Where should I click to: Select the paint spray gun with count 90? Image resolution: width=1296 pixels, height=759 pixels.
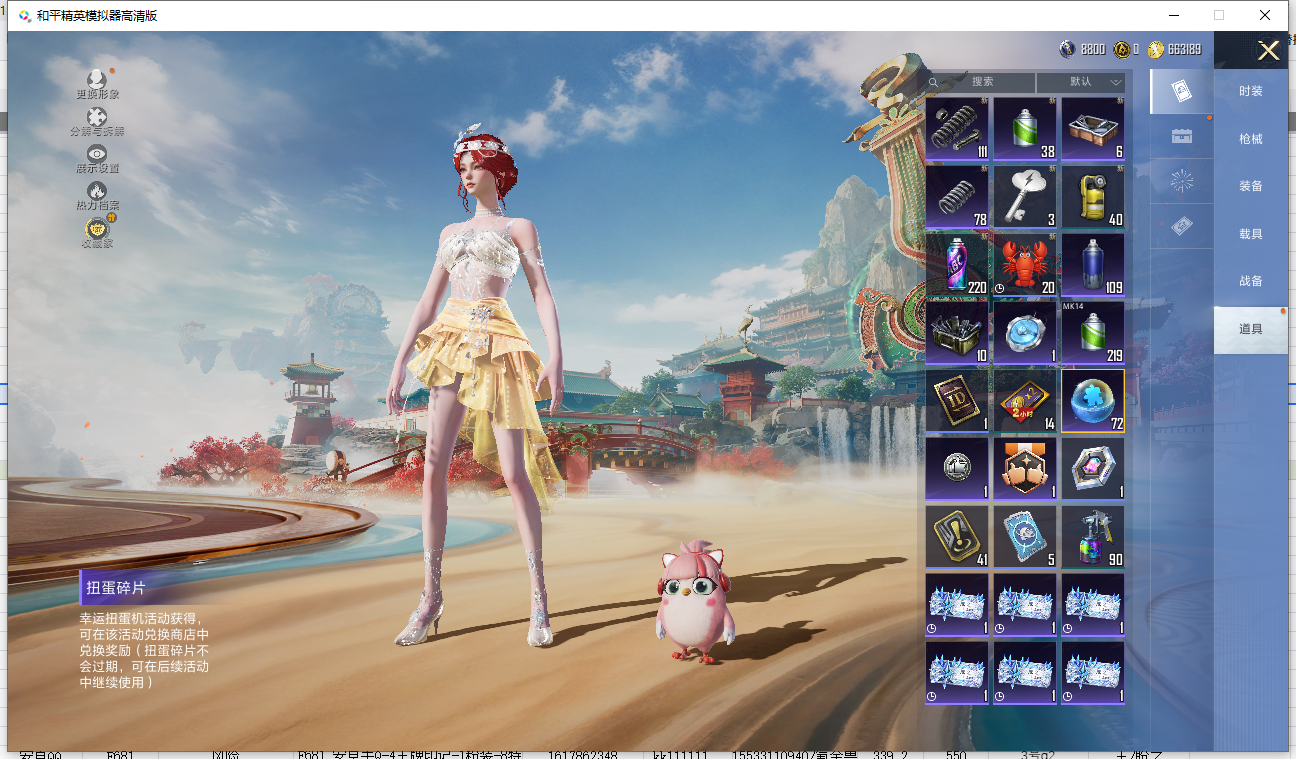(x=1093, y=537)
